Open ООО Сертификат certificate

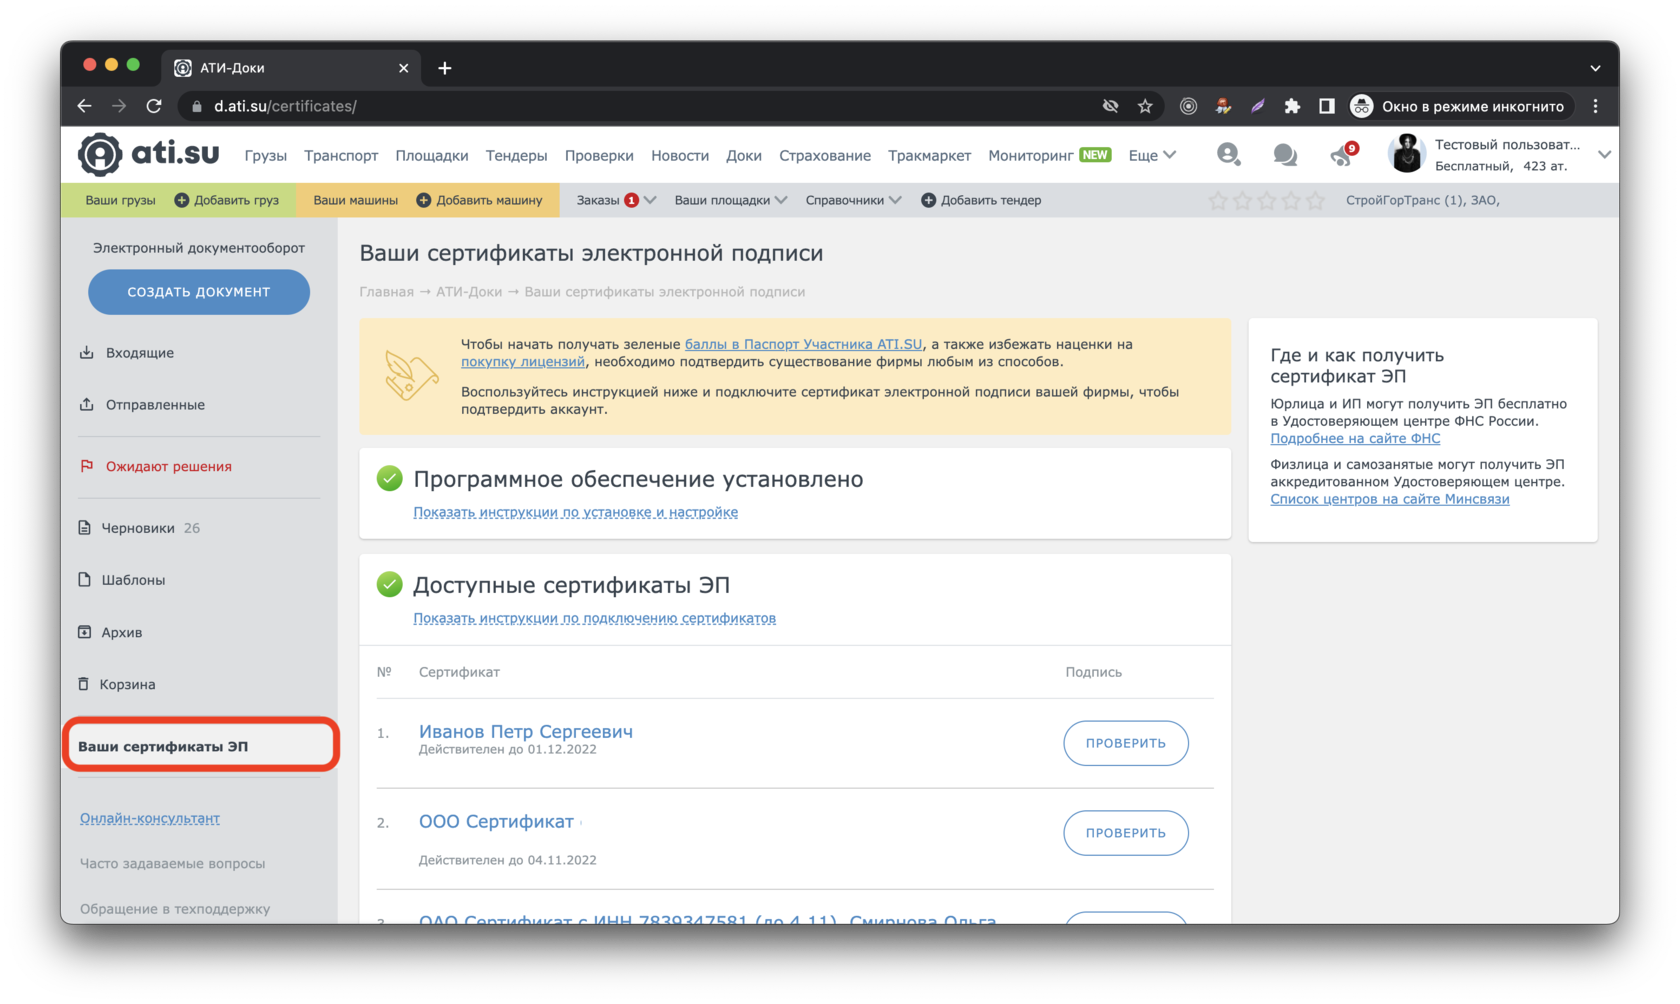pos(496,821)
